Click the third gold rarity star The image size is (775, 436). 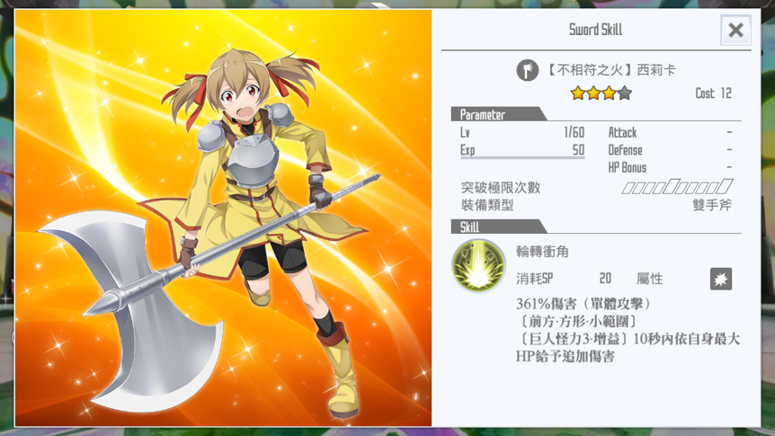tap(609, 93)
